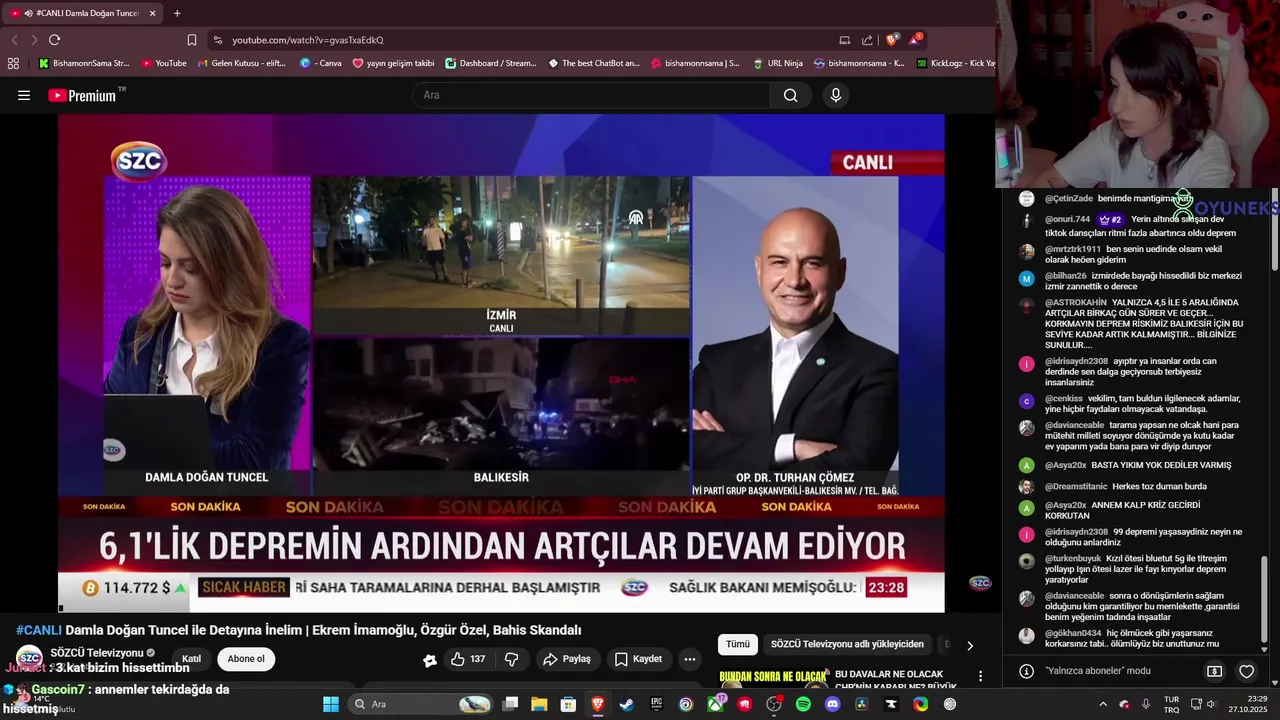Share this page from address bar

(867, 40)
